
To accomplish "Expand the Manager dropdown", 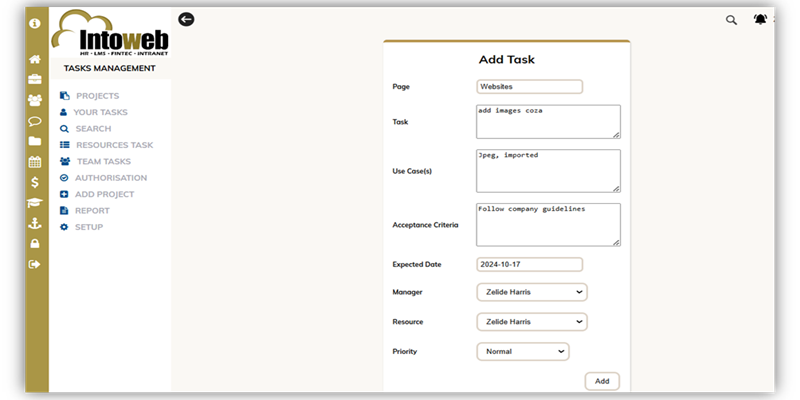I will coord(531,292).
